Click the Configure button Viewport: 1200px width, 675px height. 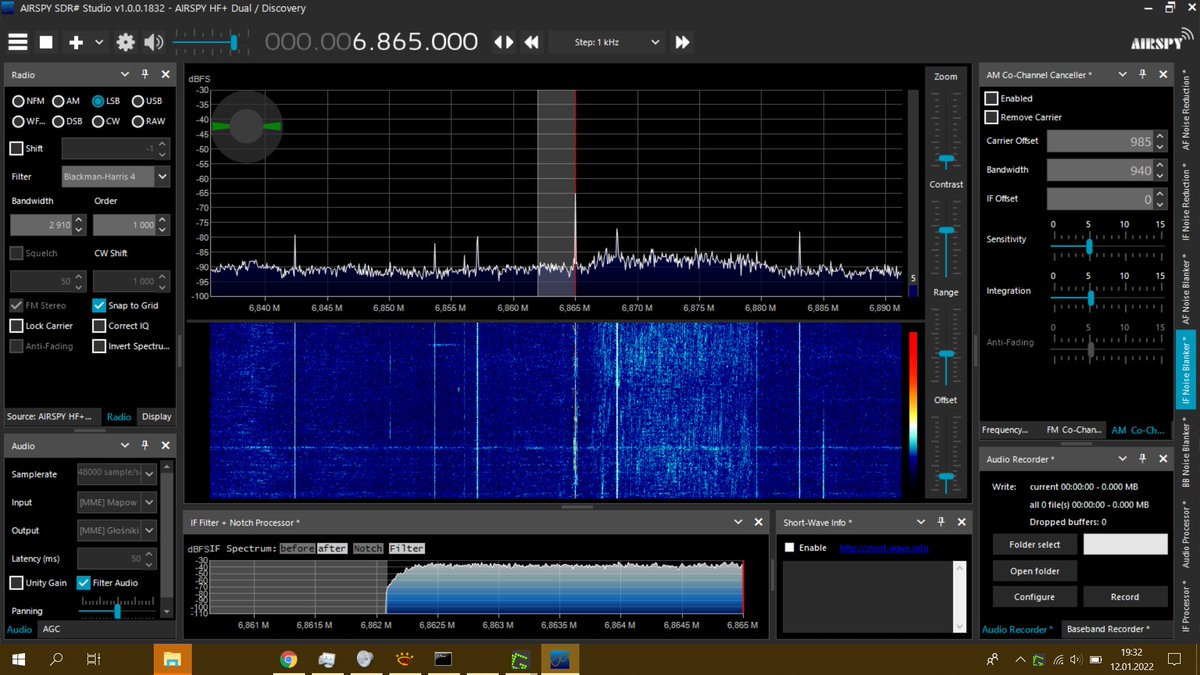pyautogui.click(x=1035, y=597)
